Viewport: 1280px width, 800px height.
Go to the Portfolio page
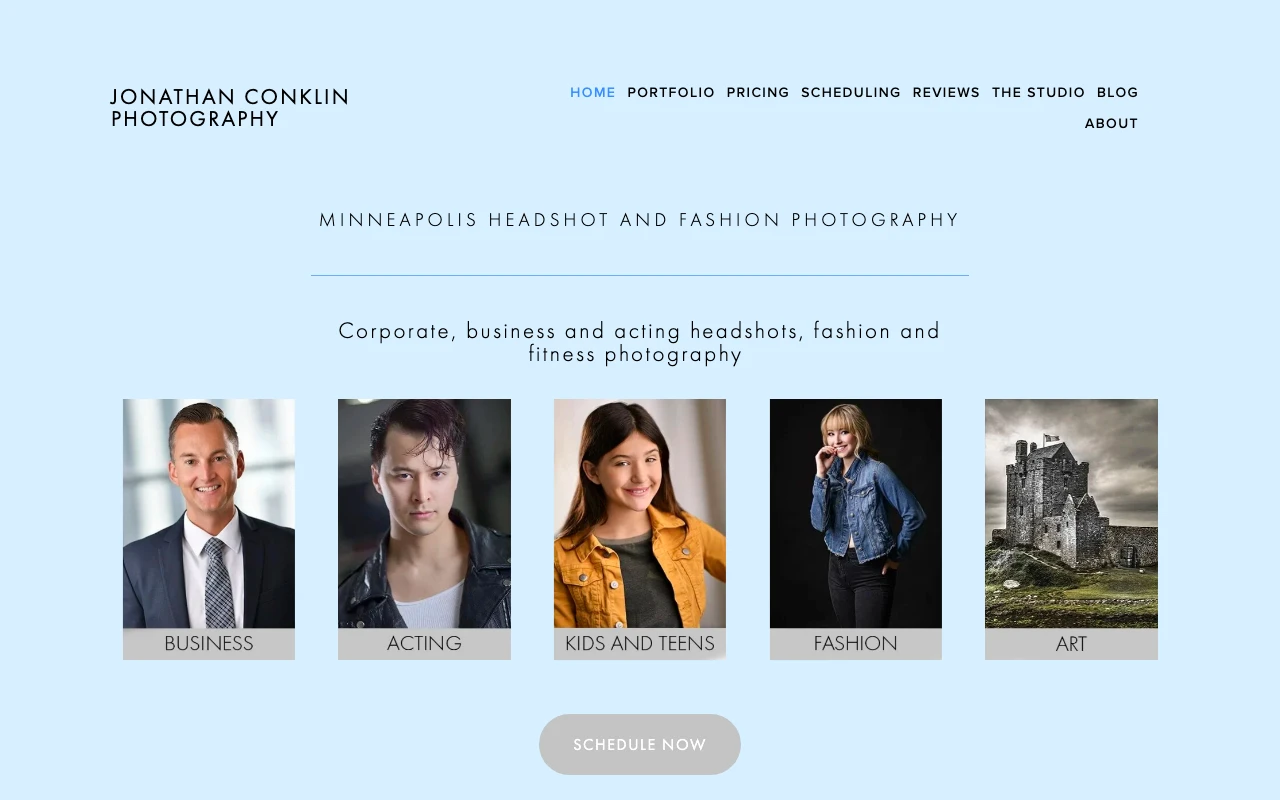[x=671, y=92]
